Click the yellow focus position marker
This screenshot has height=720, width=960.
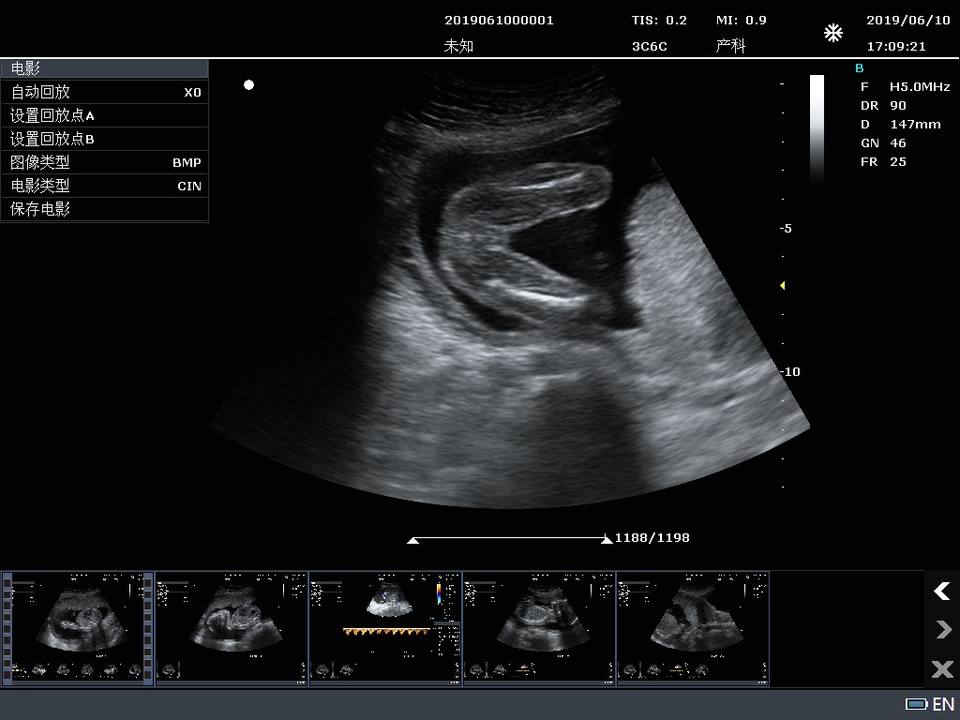pyautogui.click(x=782, y=285)
